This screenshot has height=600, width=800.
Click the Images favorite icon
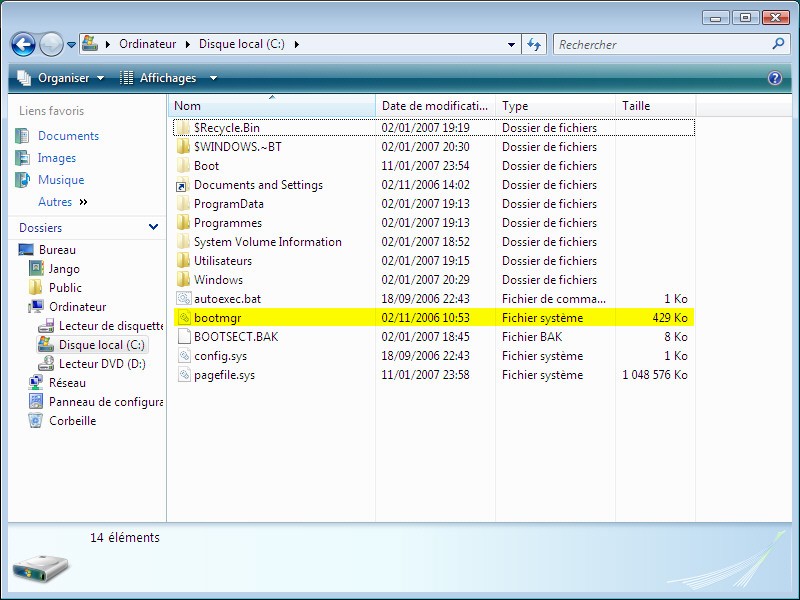[x=22, y=158]
